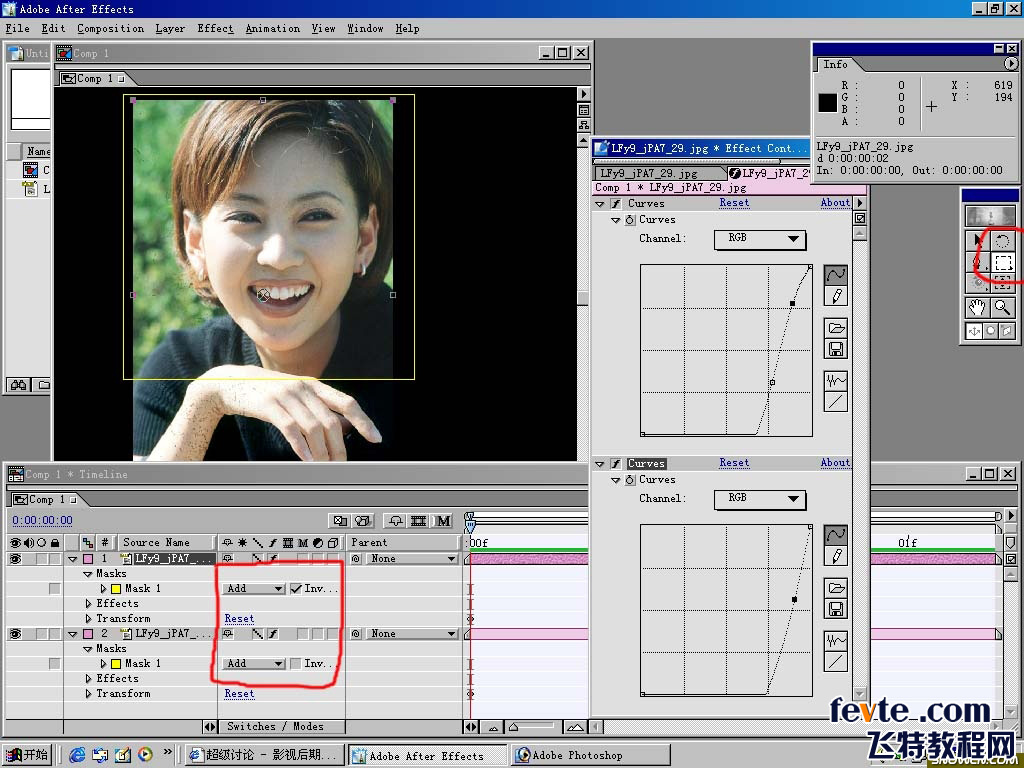The width and height of the screenshot is (1024, 768).
Task: Toggle the effect switch on layer 1
Action: [273, 559]
